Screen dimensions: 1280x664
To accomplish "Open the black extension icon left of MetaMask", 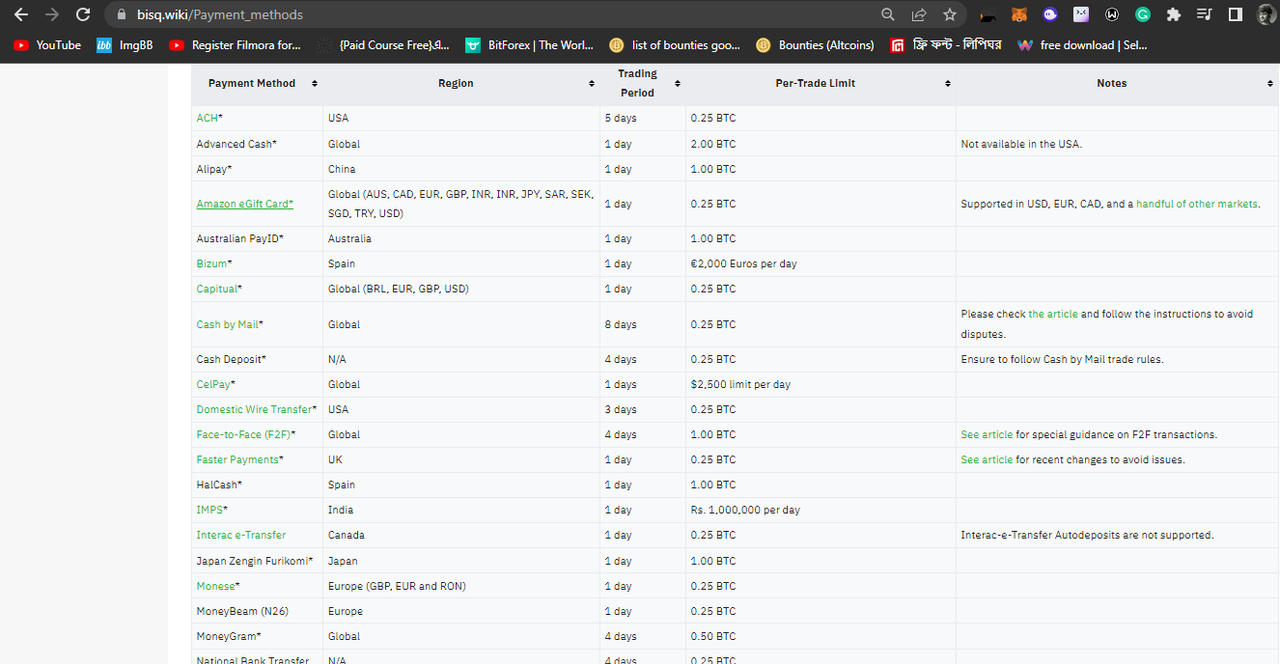I will click(x=988, y=15).
